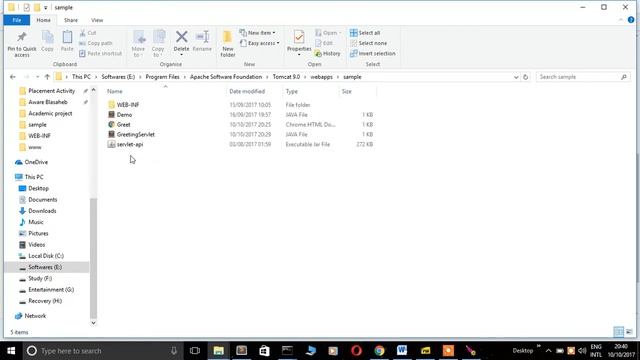Open recent locations dropdown arrow
Screen dimensions: 640x360
click(x=37, y=77)
